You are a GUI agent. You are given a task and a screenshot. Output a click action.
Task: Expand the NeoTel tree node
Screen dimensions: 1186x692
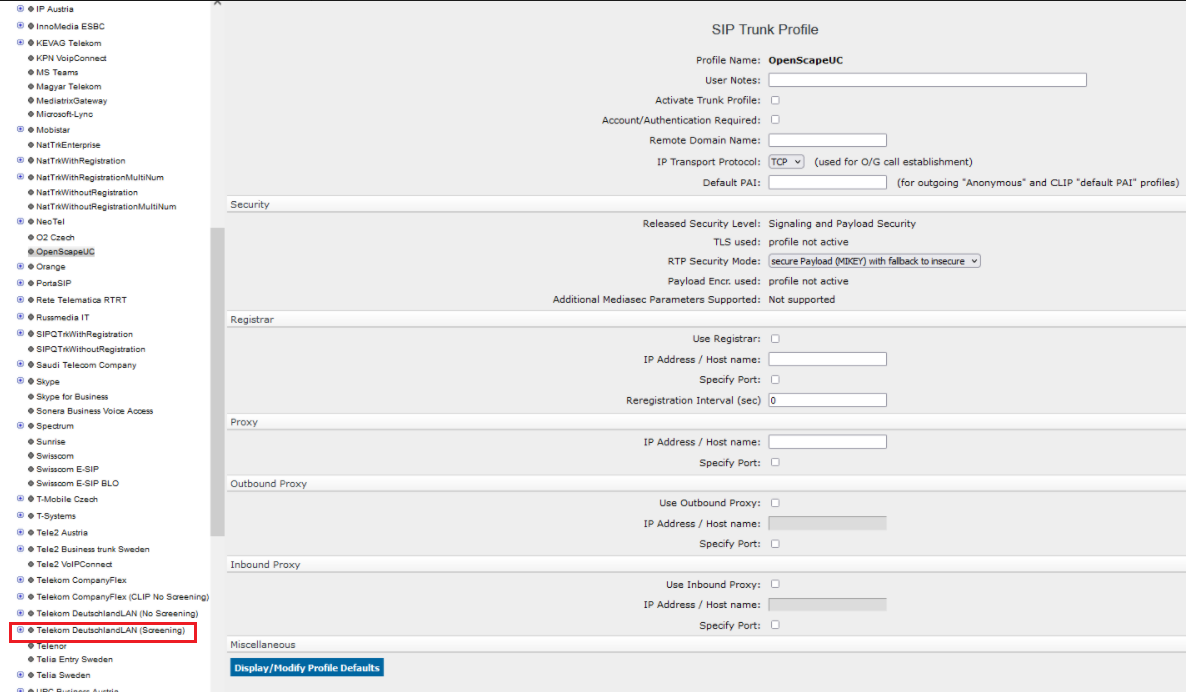pyautogui.click(x=20, y=222)
